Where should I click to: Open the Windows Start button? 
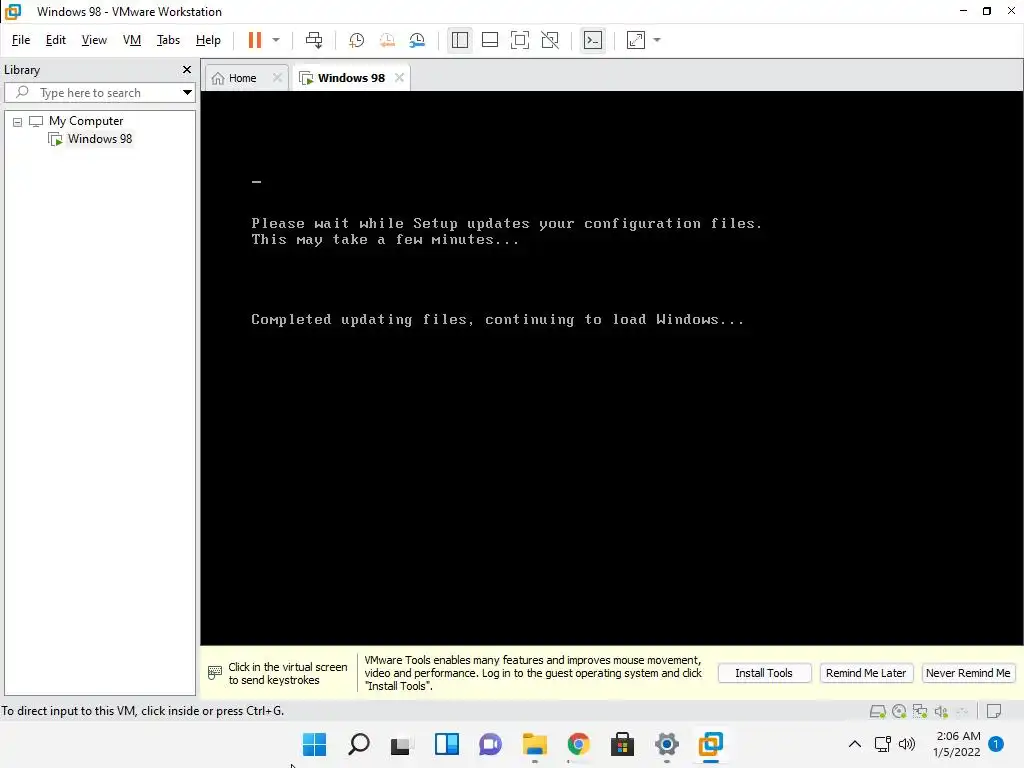tap(315, 744)
